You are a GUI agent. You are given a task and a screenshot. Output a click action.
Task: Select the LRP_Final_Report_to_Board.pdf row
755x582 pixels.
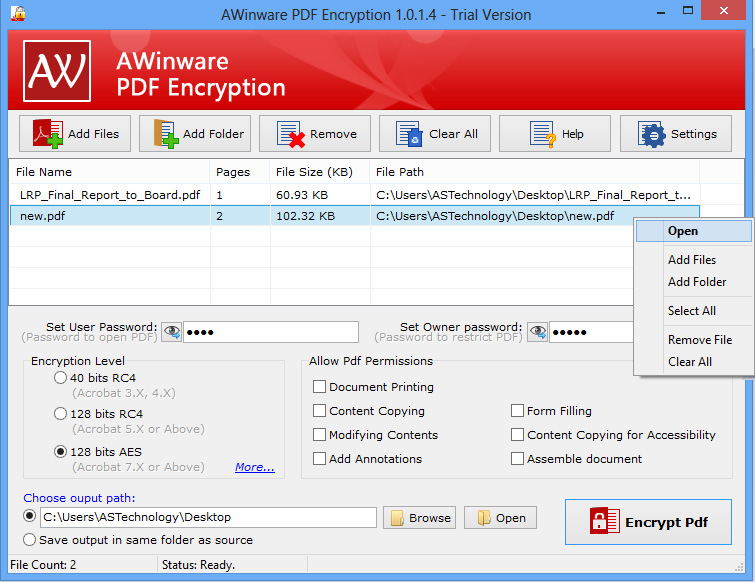(354, 195)
